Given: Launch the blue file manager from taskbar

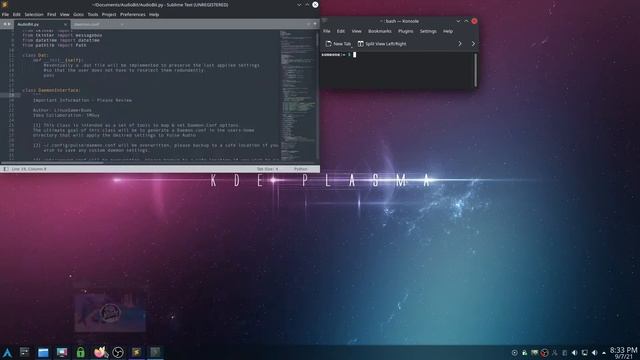Looking at the screenshot, I should [43, 352].
